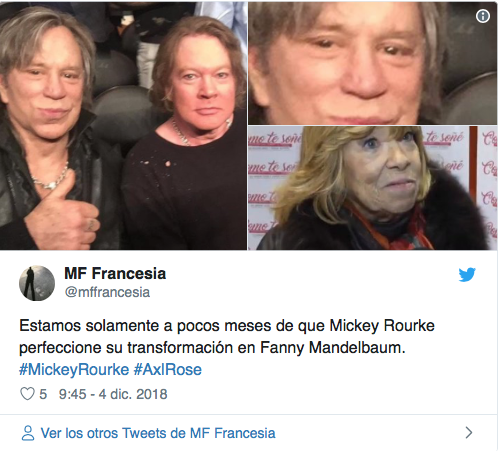Open the #MickeyRourke hashtag
The height and width of the screenshot is (451, 499).
[74, 370]
